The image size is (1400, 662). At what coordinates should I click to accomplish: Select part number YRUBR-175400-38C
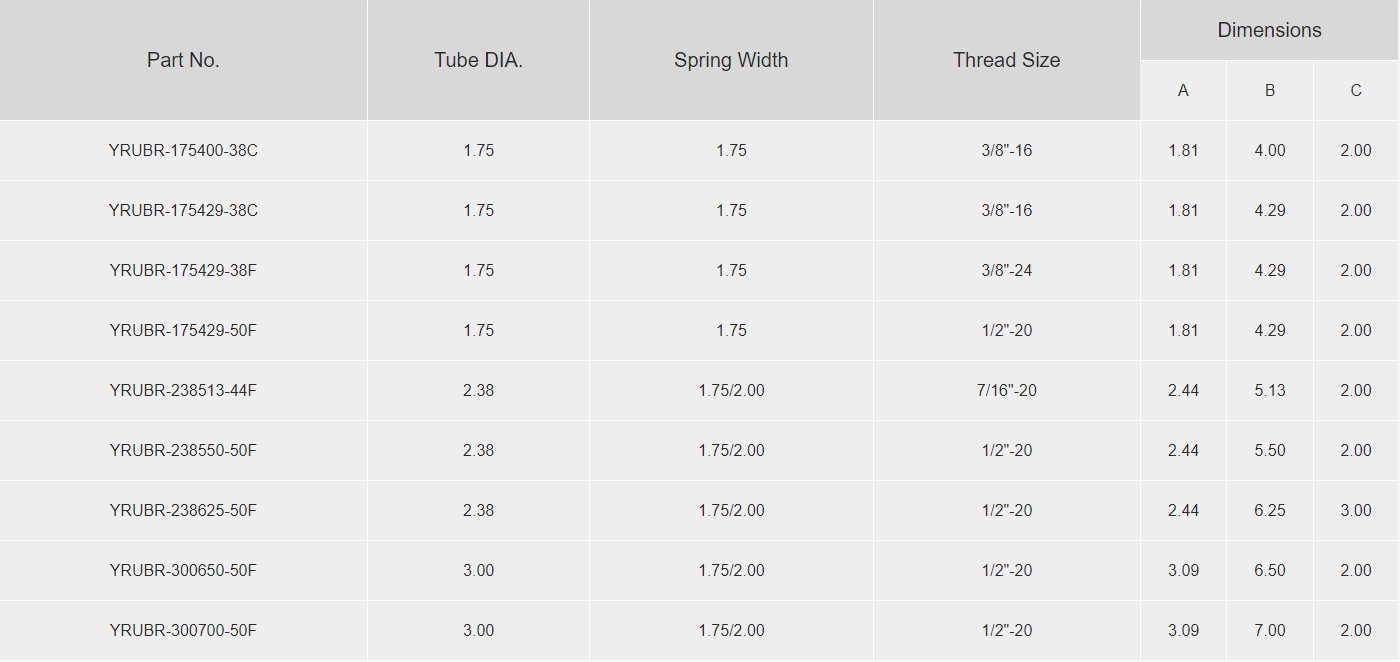183,150
